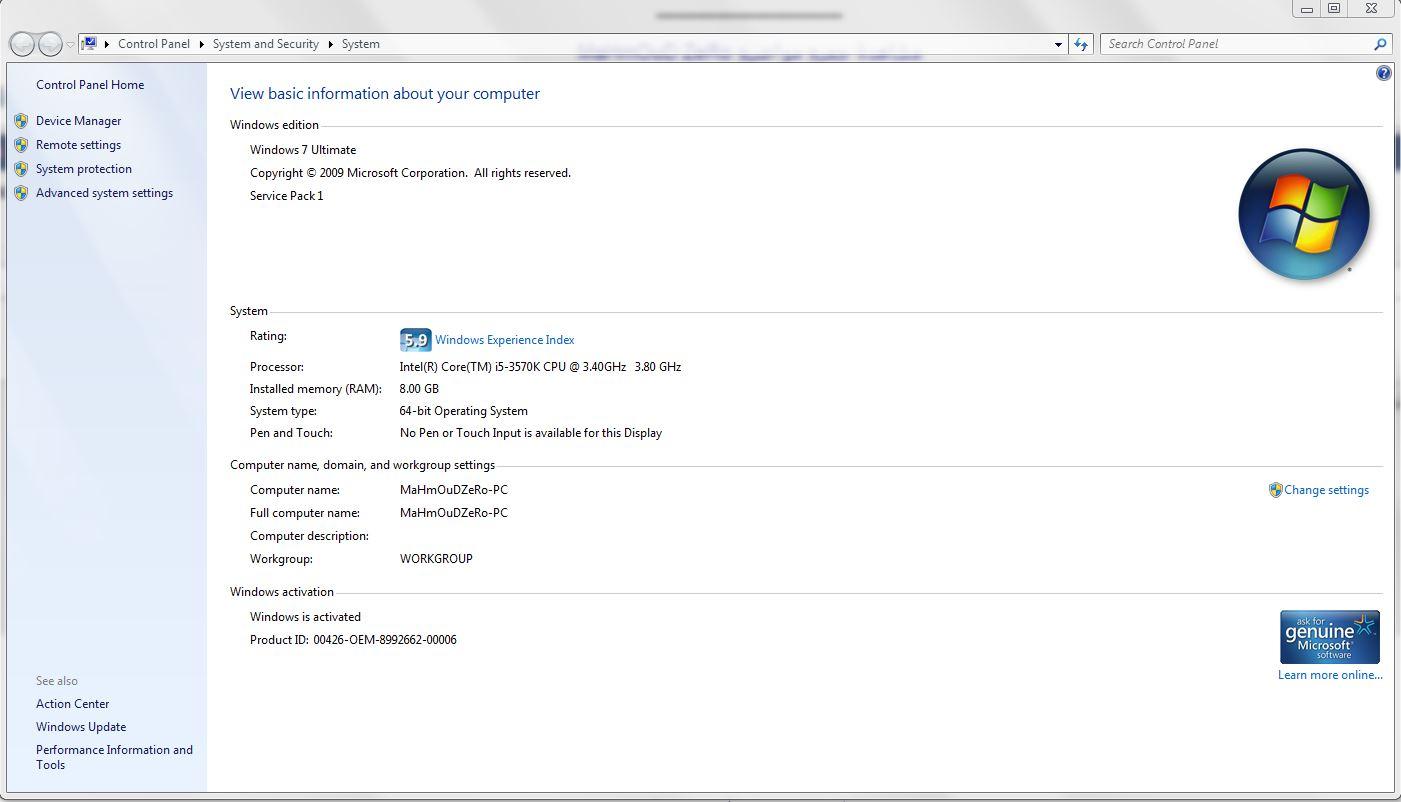Screen dimensions: 1401x802
Task: Click the Forward navigation arrow
Action: (x=49, y=44)
